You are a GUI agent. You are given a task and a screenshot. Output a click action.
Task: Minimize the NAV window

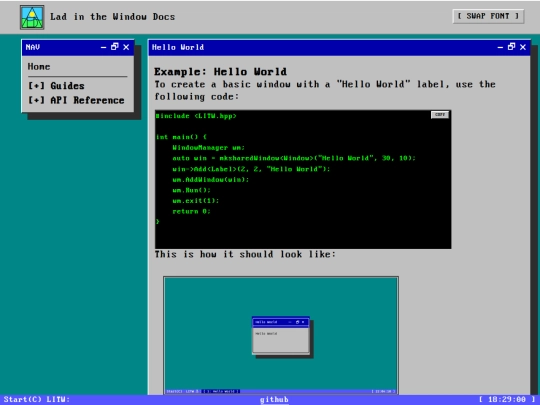[103, 47]
